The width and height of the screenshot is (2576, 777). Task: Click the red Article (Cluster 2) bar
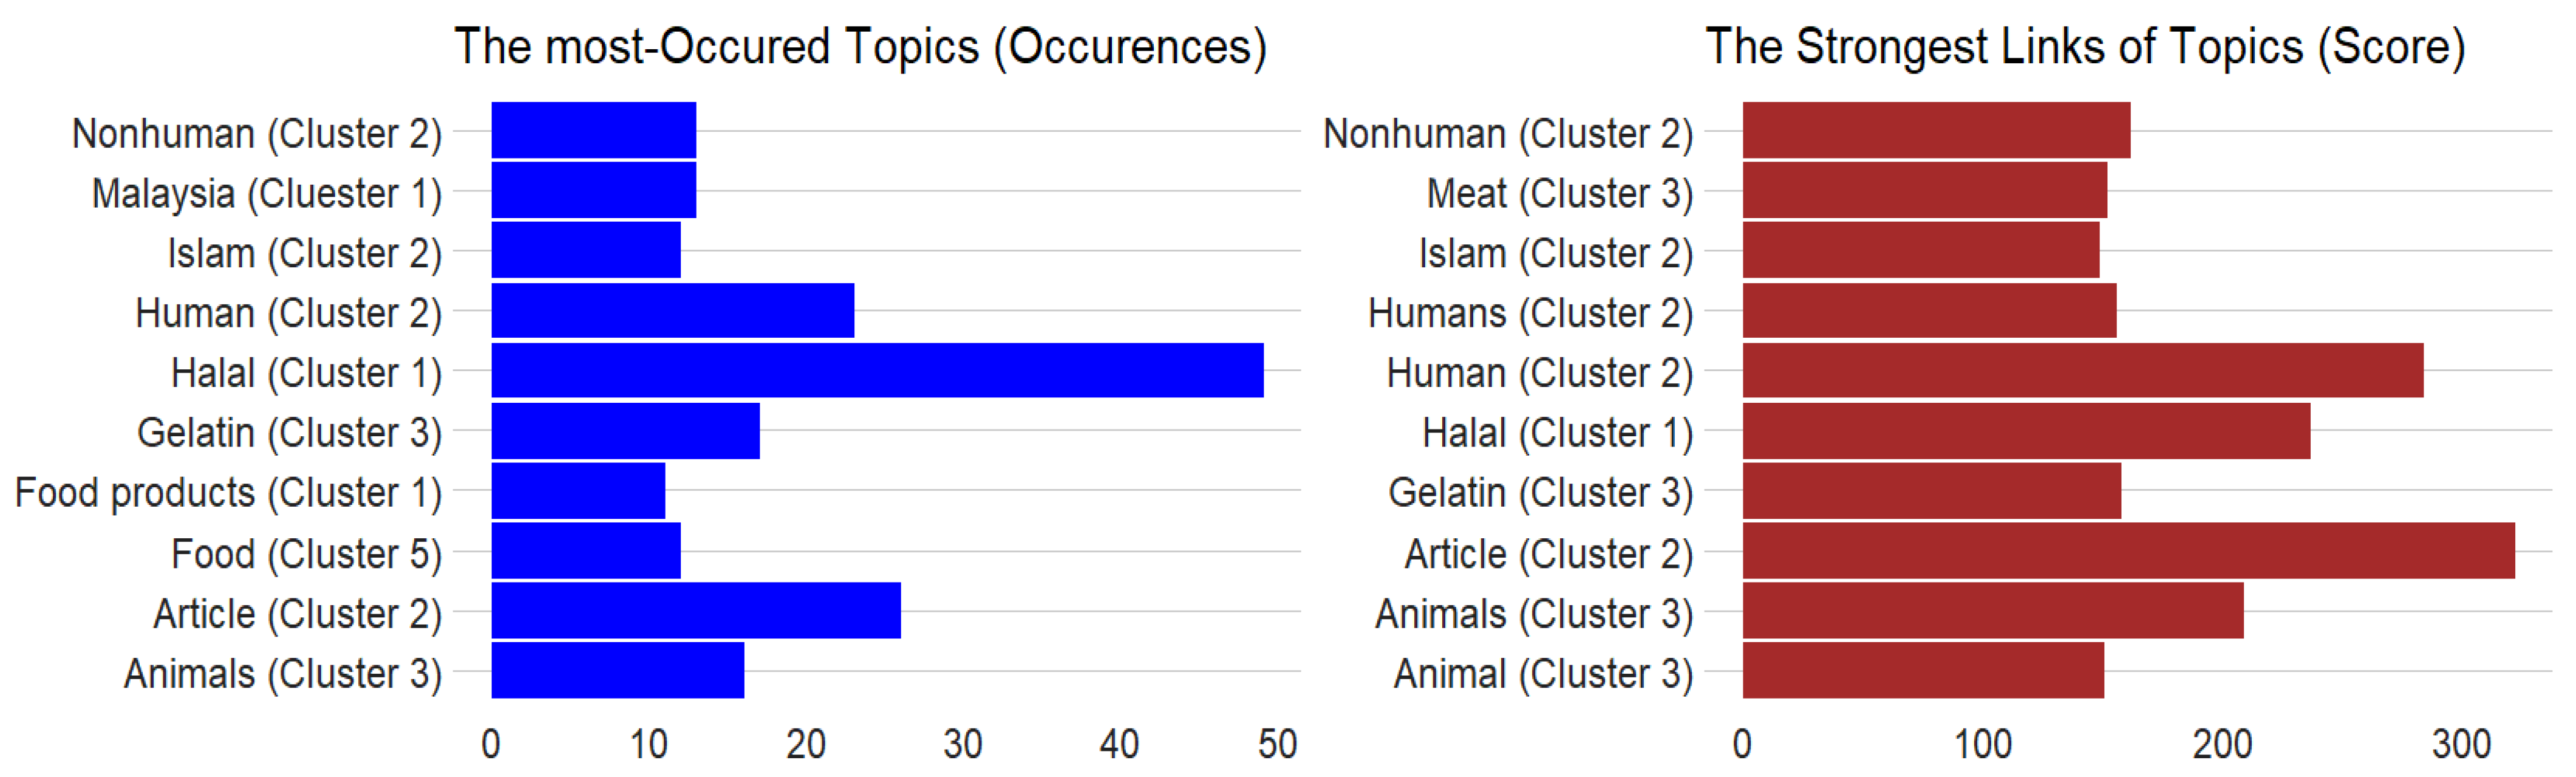tap(2128, 550)
